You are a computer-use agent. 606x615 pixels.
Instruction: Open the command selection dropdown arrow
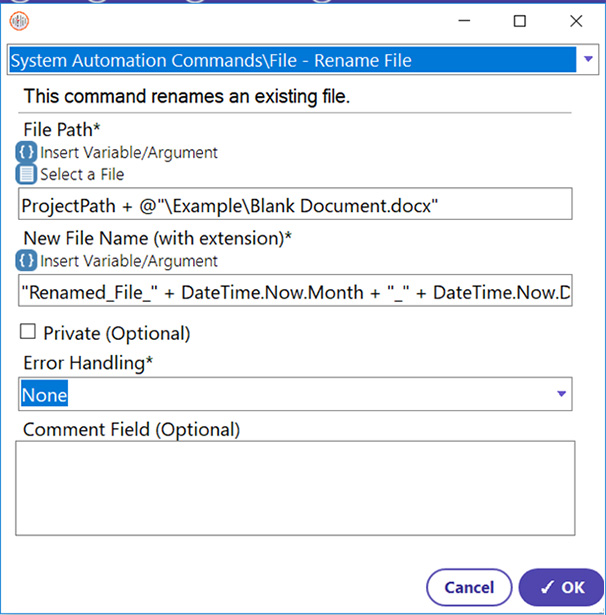pyautogui.click(x=588, y=59)
